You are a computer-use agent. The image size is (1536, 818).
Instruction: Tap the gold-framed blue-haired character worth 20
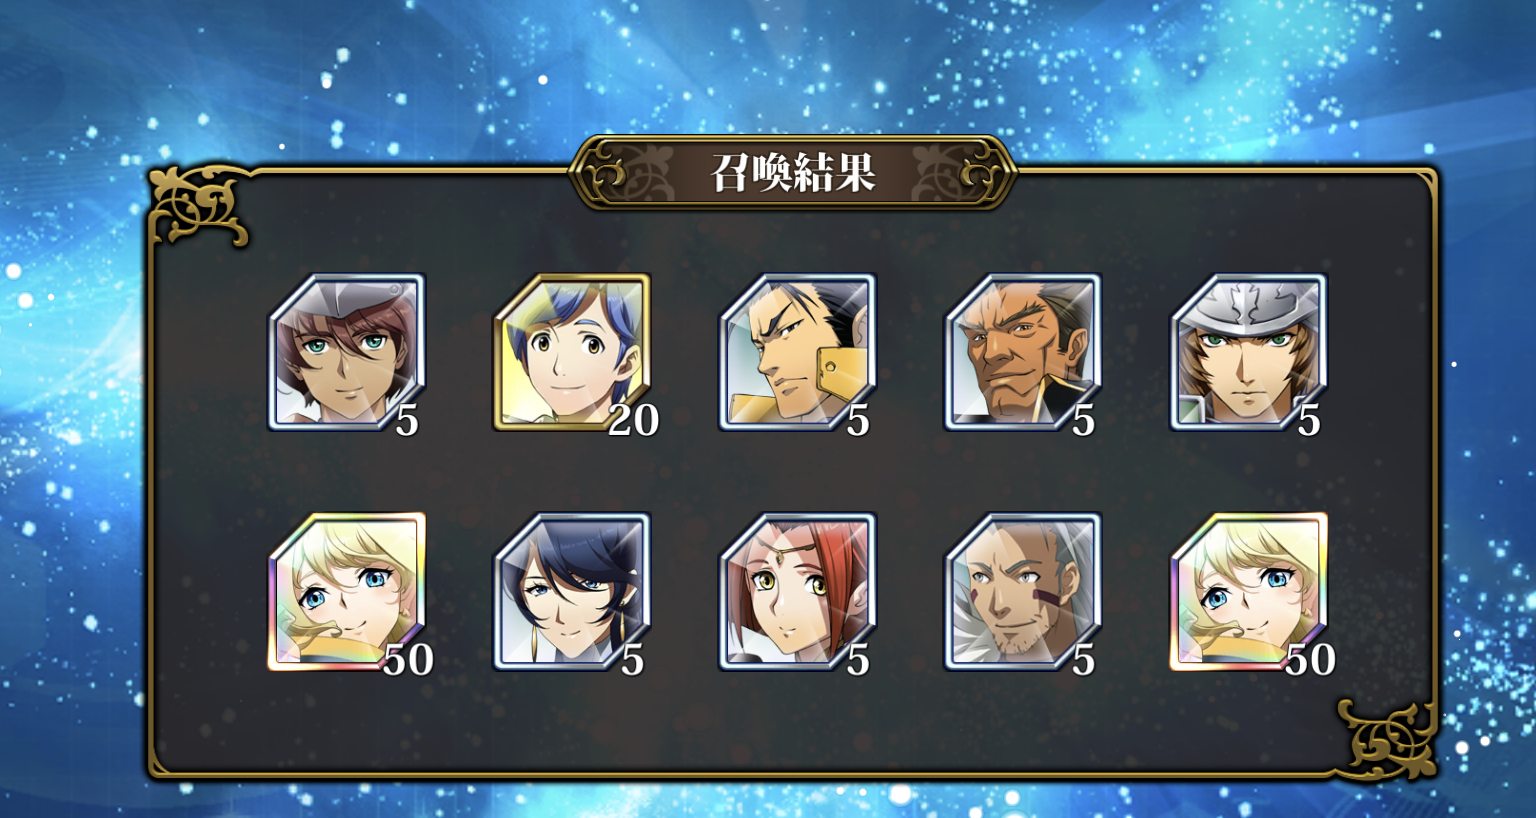click(572, 352)
